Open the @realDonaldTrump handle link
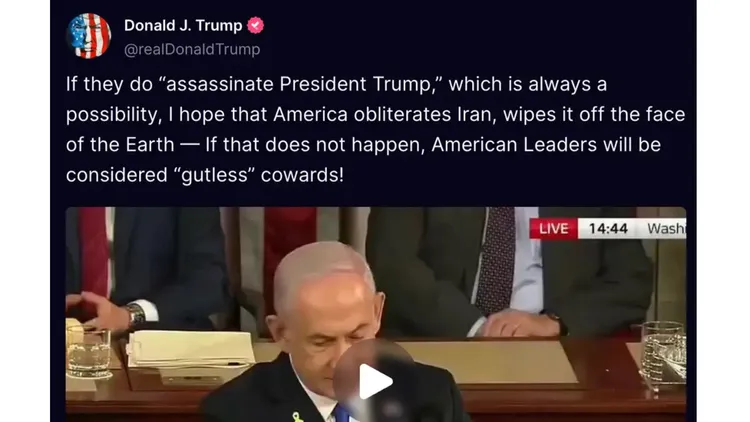 point(192,49)
